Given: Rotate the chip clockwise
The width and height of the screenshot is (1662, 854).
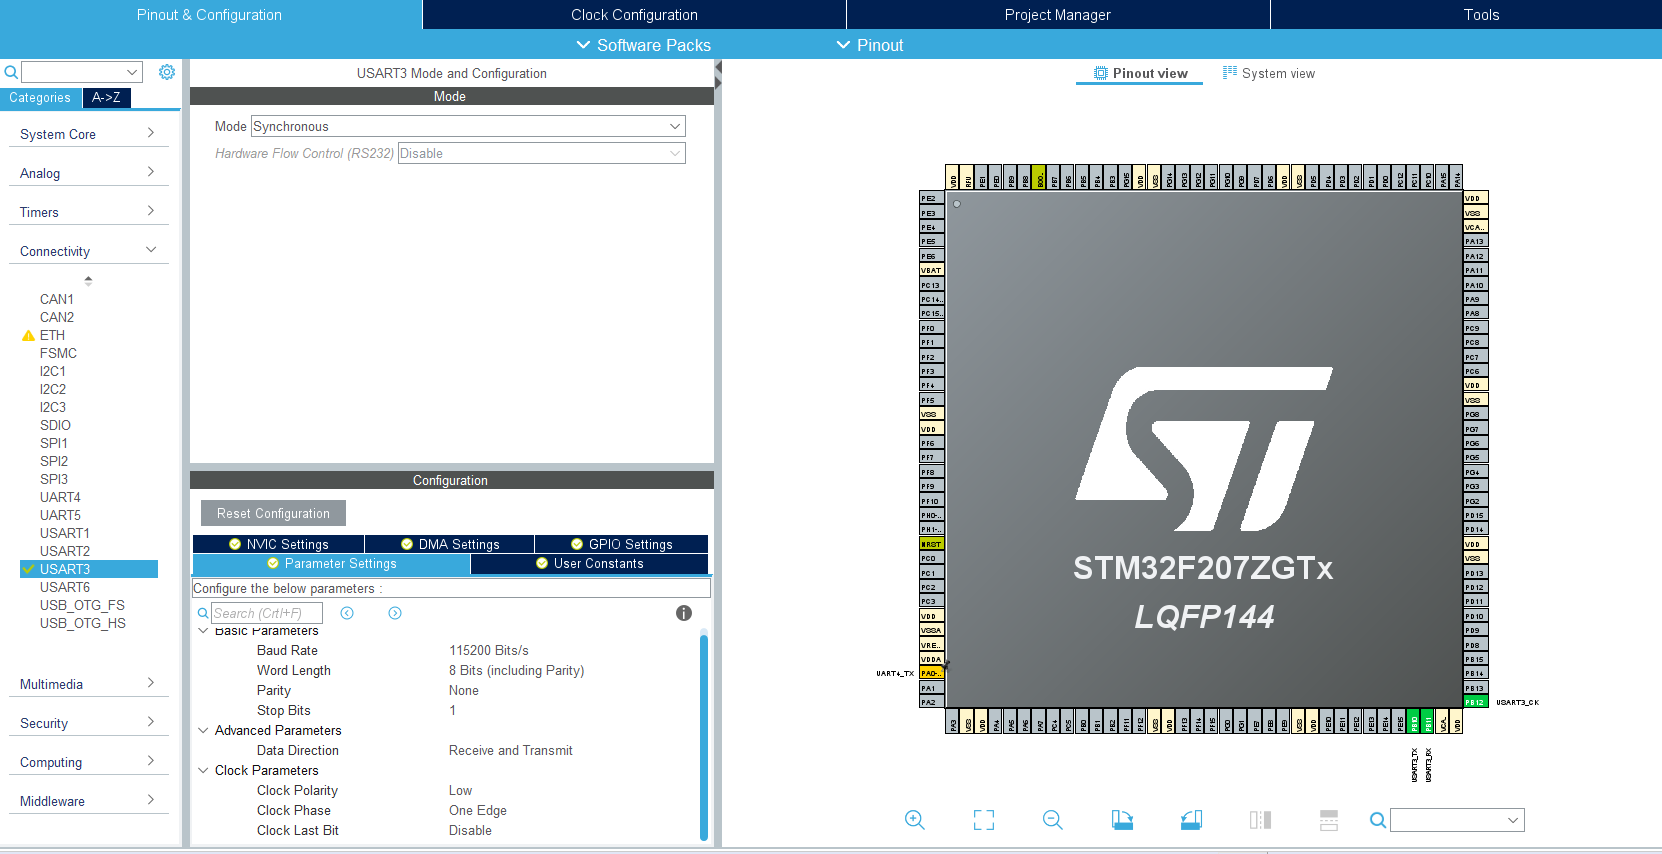Looking at the screenshot, I should [1122, 820].
